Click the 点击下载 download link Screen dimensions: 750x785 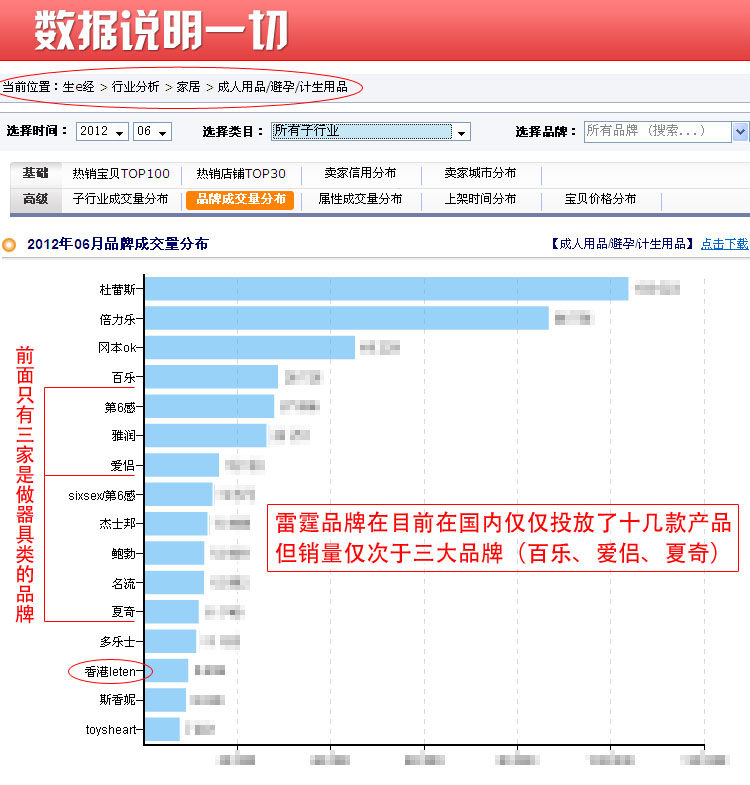pos(724,244)
